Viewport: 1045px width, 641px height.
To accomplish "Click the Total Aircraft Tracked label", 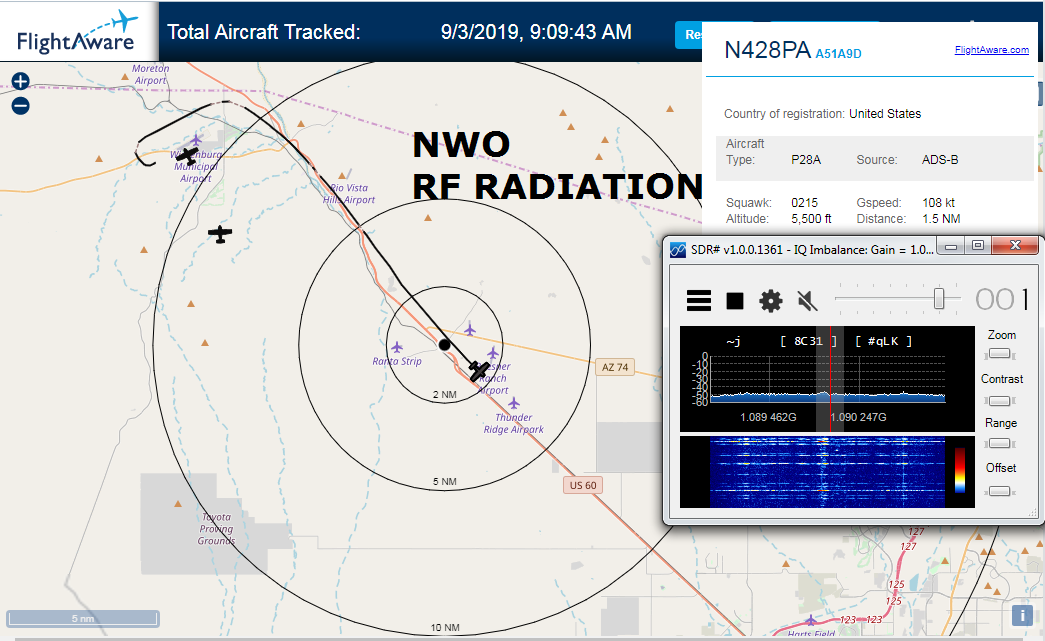I will pos(264,32).
